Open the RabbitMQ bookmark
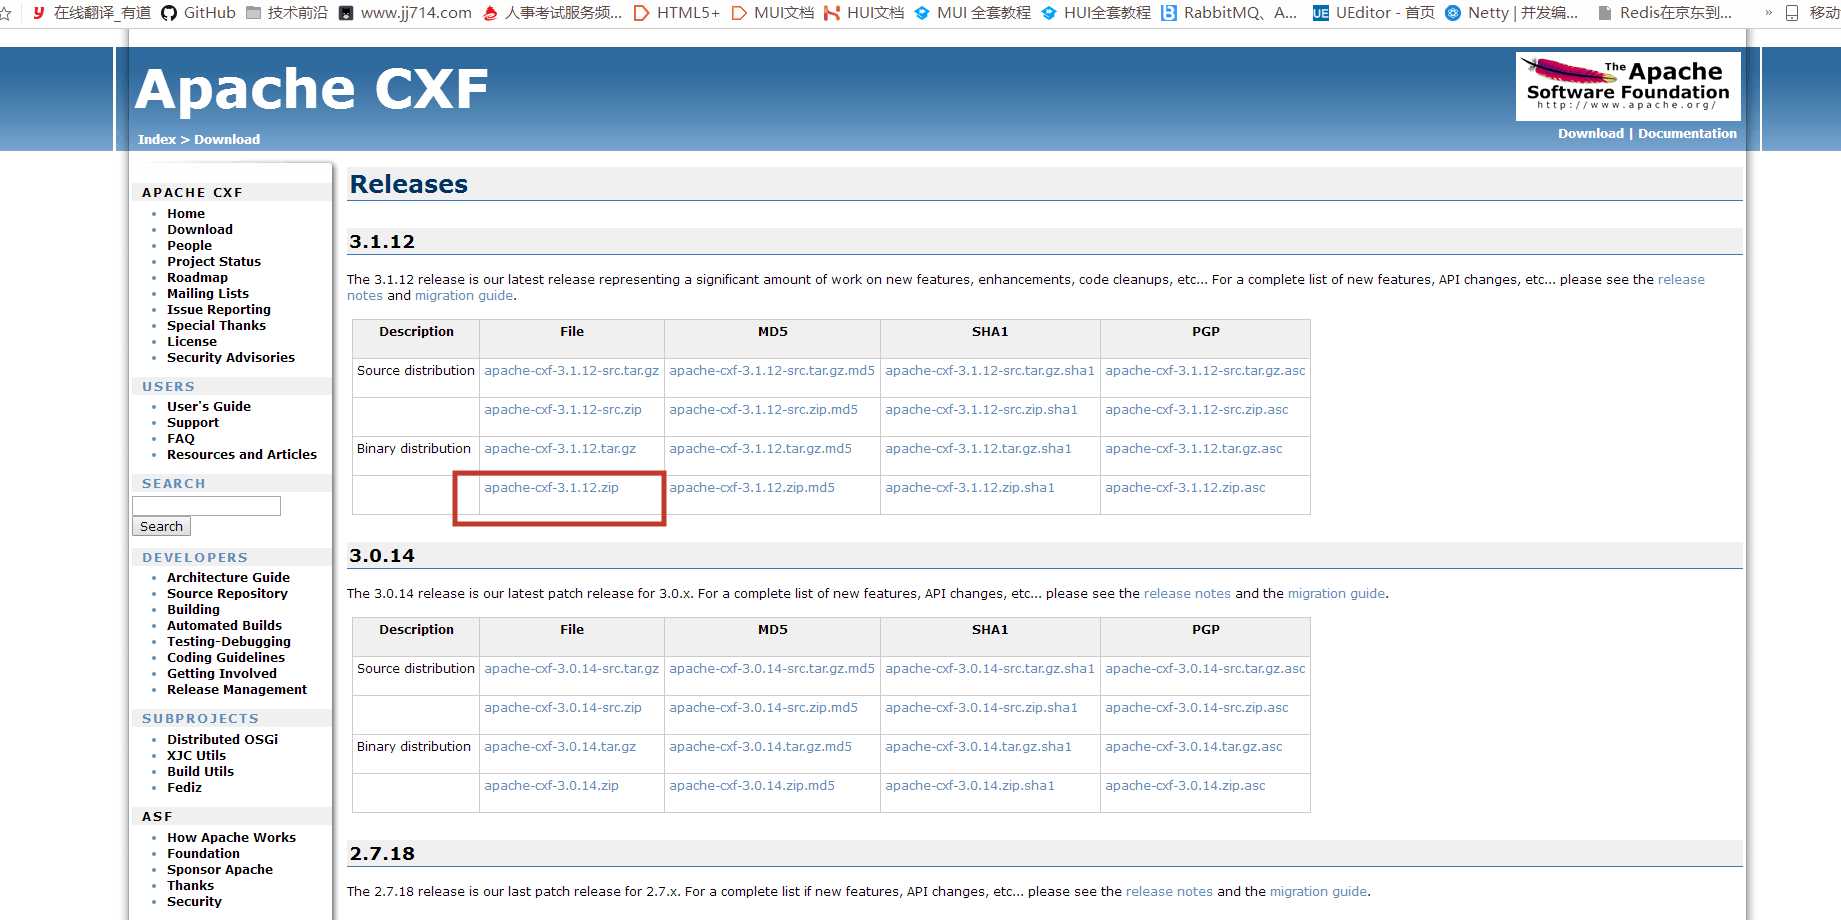Image resolution: width=1841 pixels, height=920 pixels. pos(1229,13)
